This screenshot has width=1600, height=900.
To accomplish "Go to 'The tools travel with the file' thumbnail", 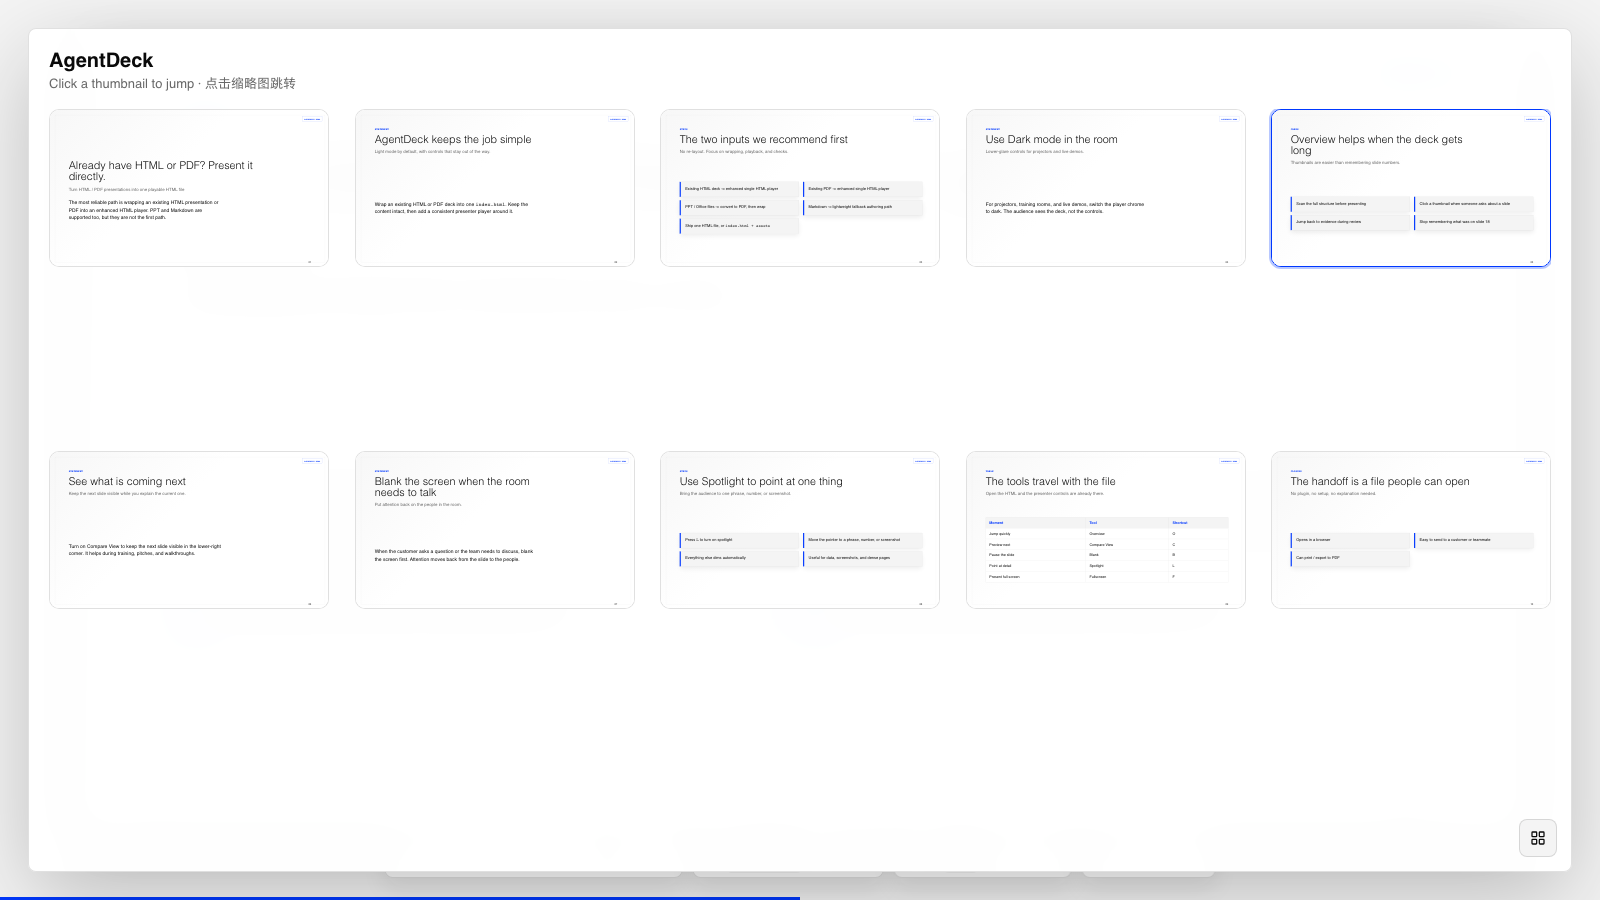I will coord(1106,530).
